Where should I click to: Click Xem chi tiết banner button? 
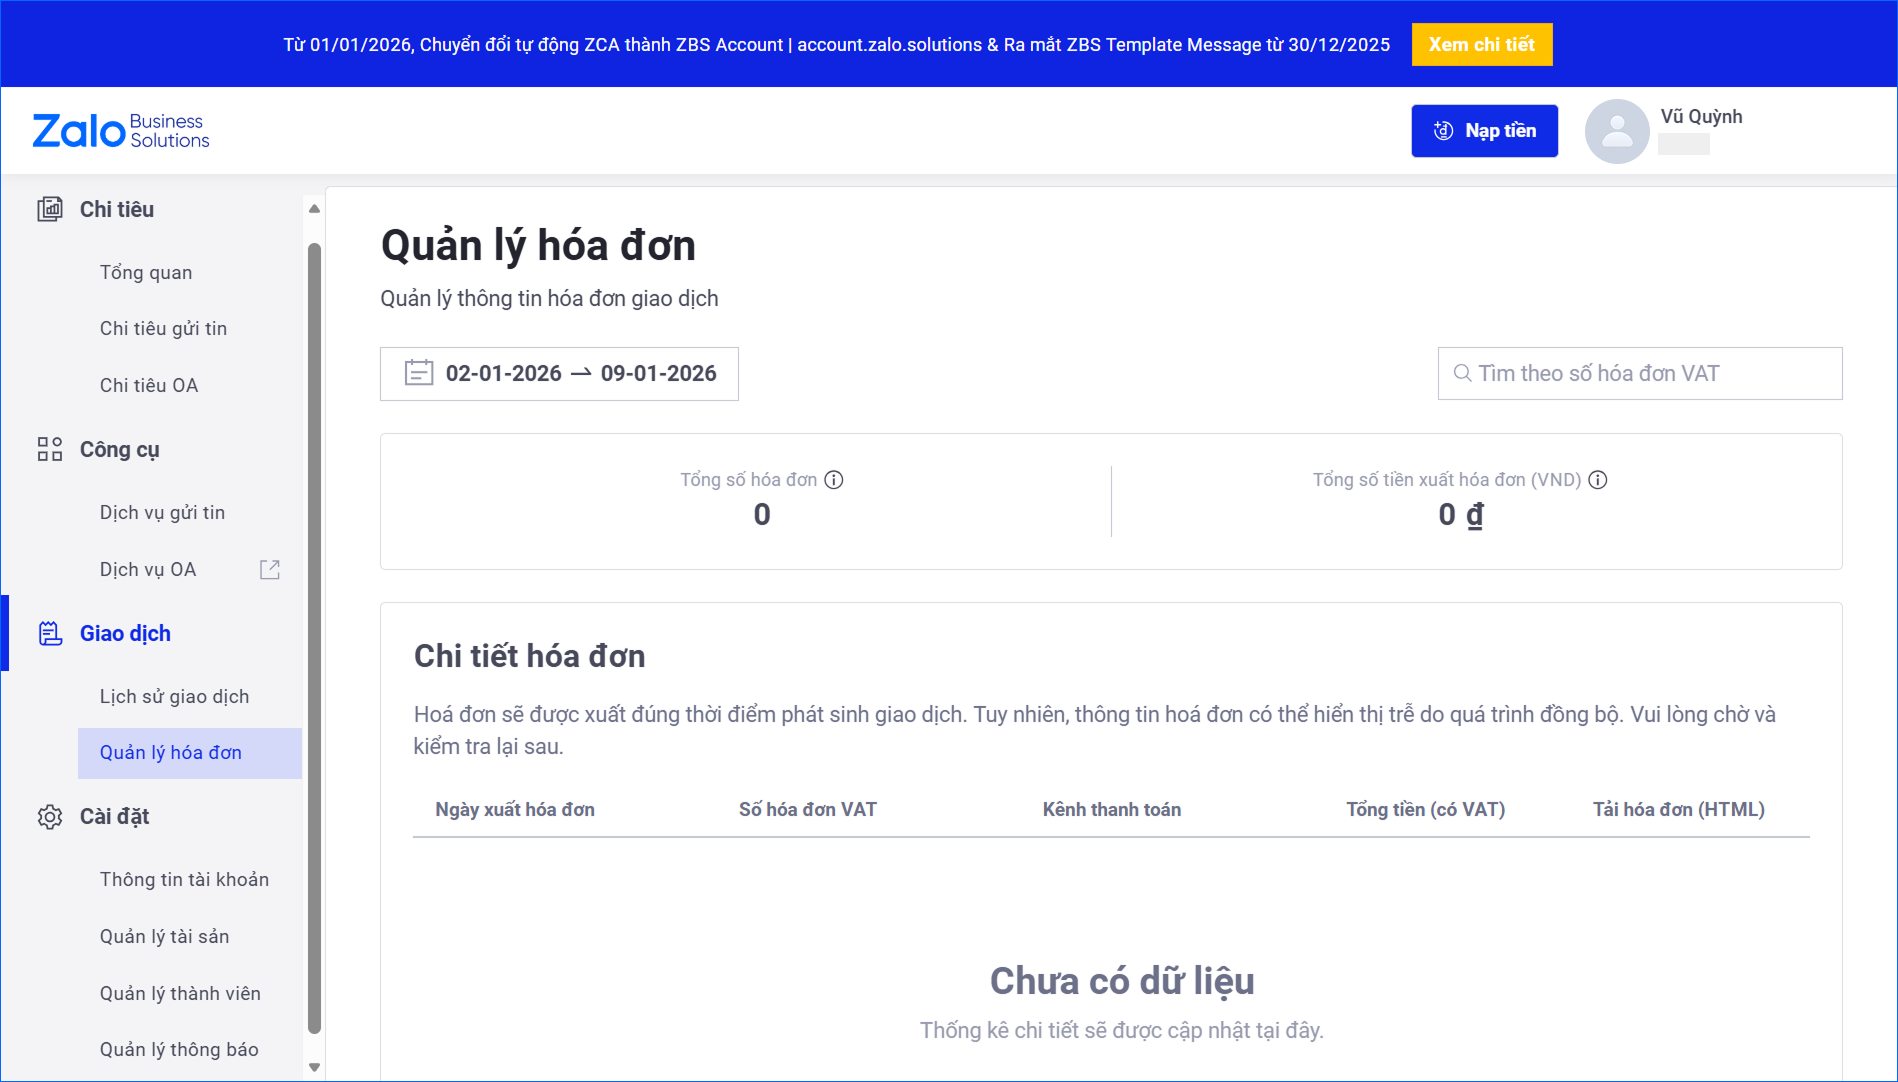coord(1481,44)
